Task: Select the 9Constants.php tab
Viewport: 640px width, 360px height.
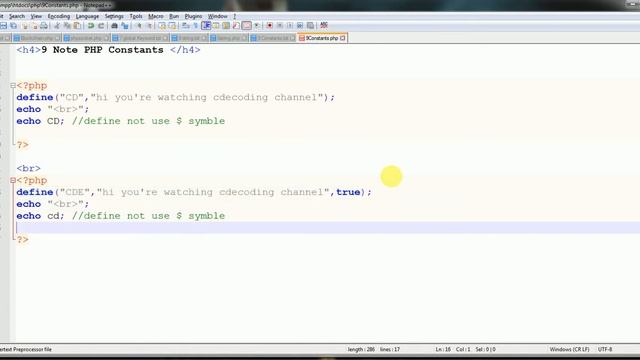Action: [x=322, y=38]
